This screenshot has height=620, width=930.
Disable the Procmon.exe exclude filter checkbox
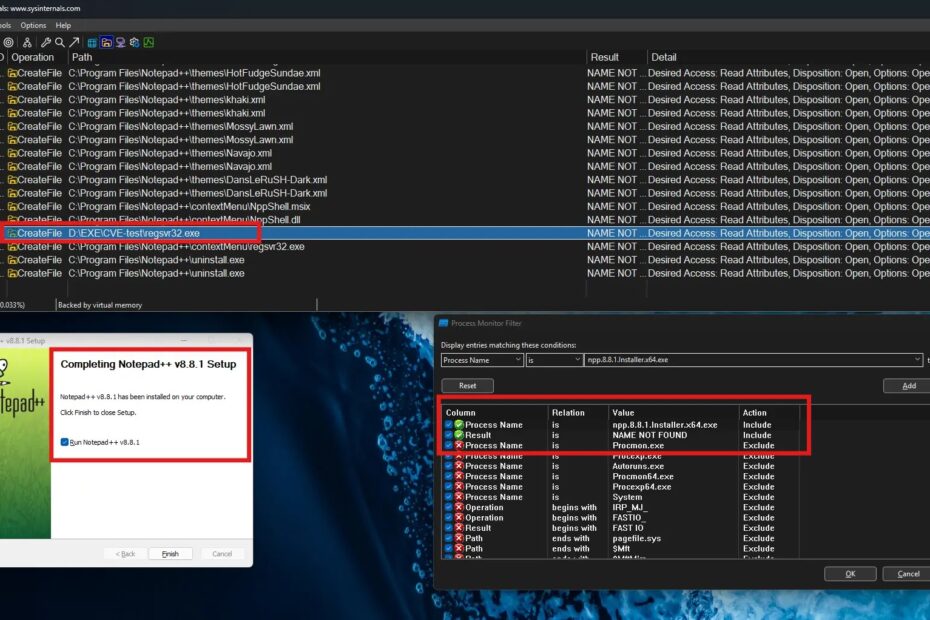(448, 445)
